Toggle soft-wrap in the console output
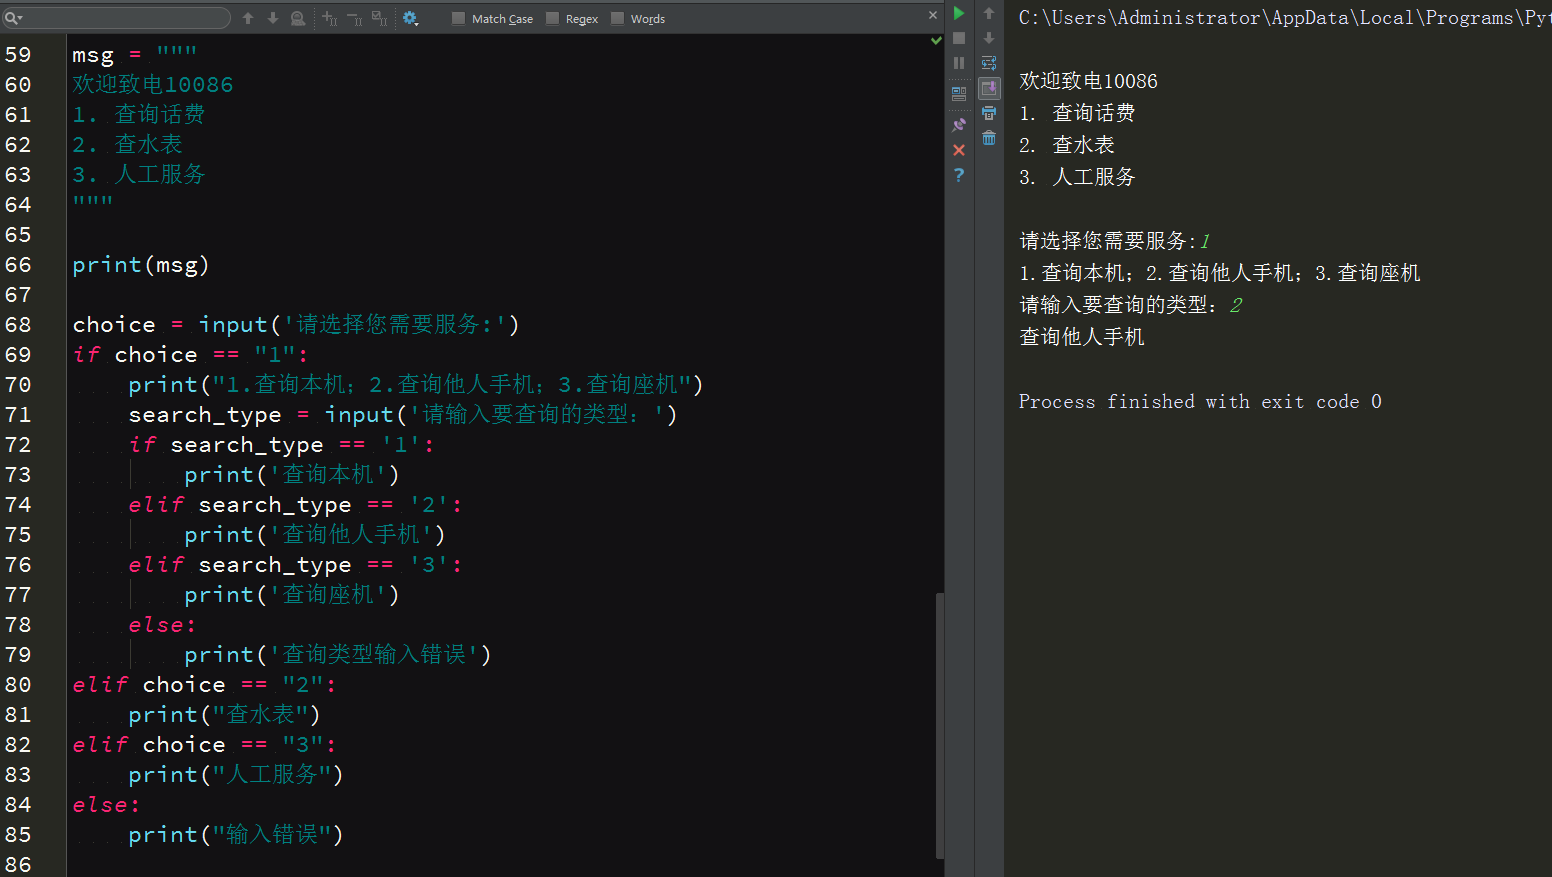Viewport: 1552px width, 877px height. 989,63
